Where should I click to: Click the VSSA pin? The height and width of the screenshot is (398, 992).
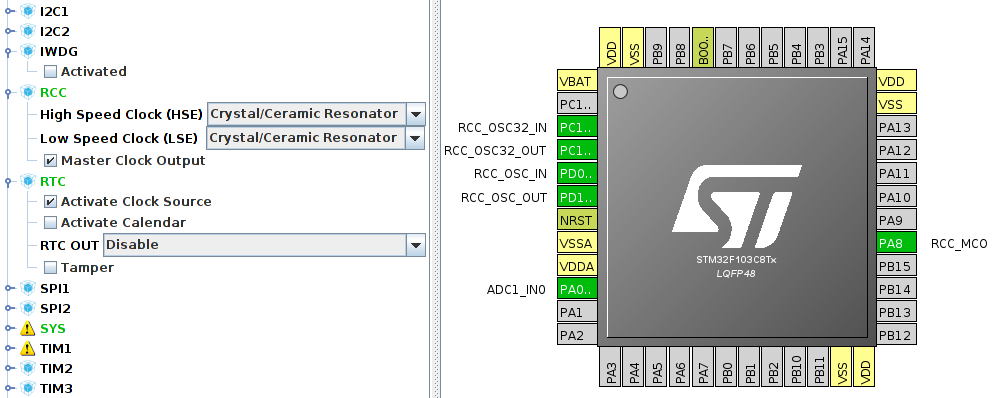coord(577,243)
